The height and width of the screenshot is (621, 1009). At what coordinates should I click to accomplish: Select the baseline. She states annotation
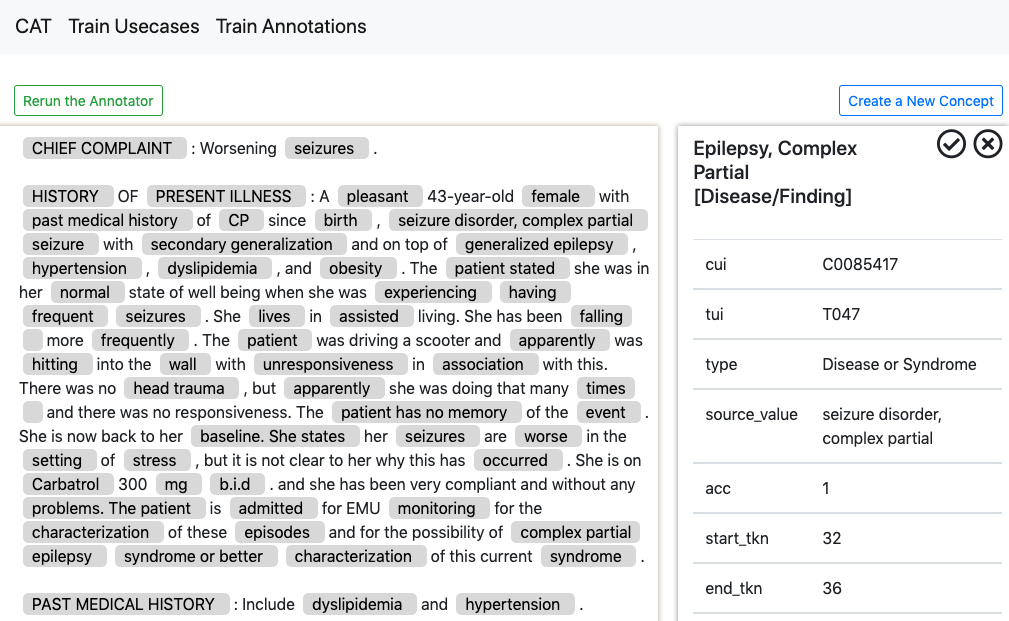coord(275,436)
